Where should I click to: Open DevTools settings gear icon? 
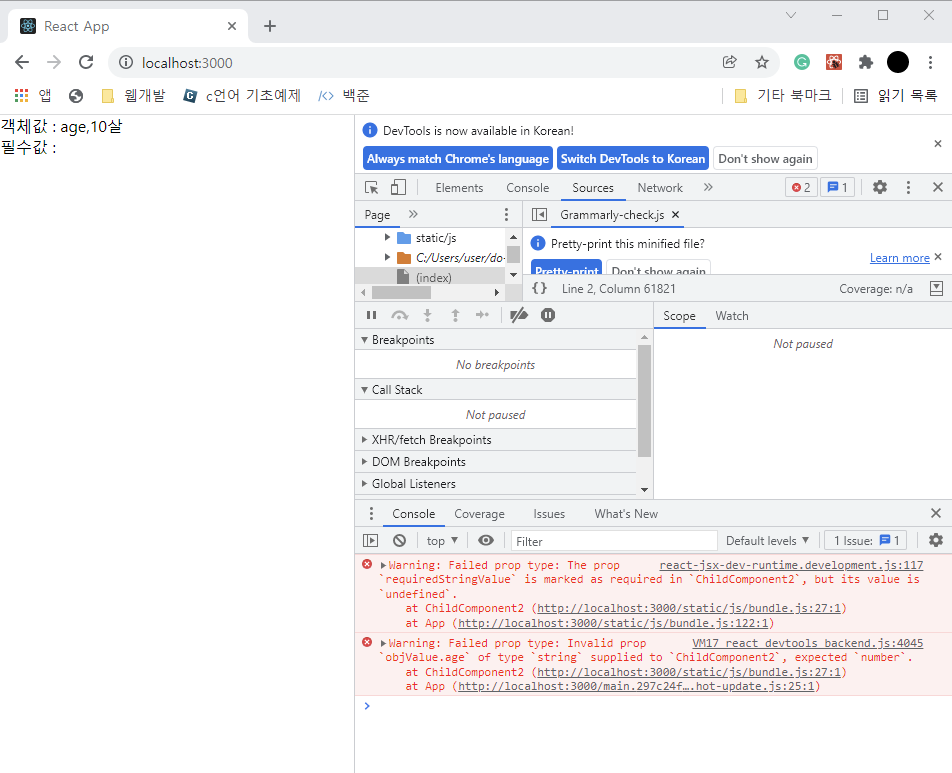coord(880,187)
